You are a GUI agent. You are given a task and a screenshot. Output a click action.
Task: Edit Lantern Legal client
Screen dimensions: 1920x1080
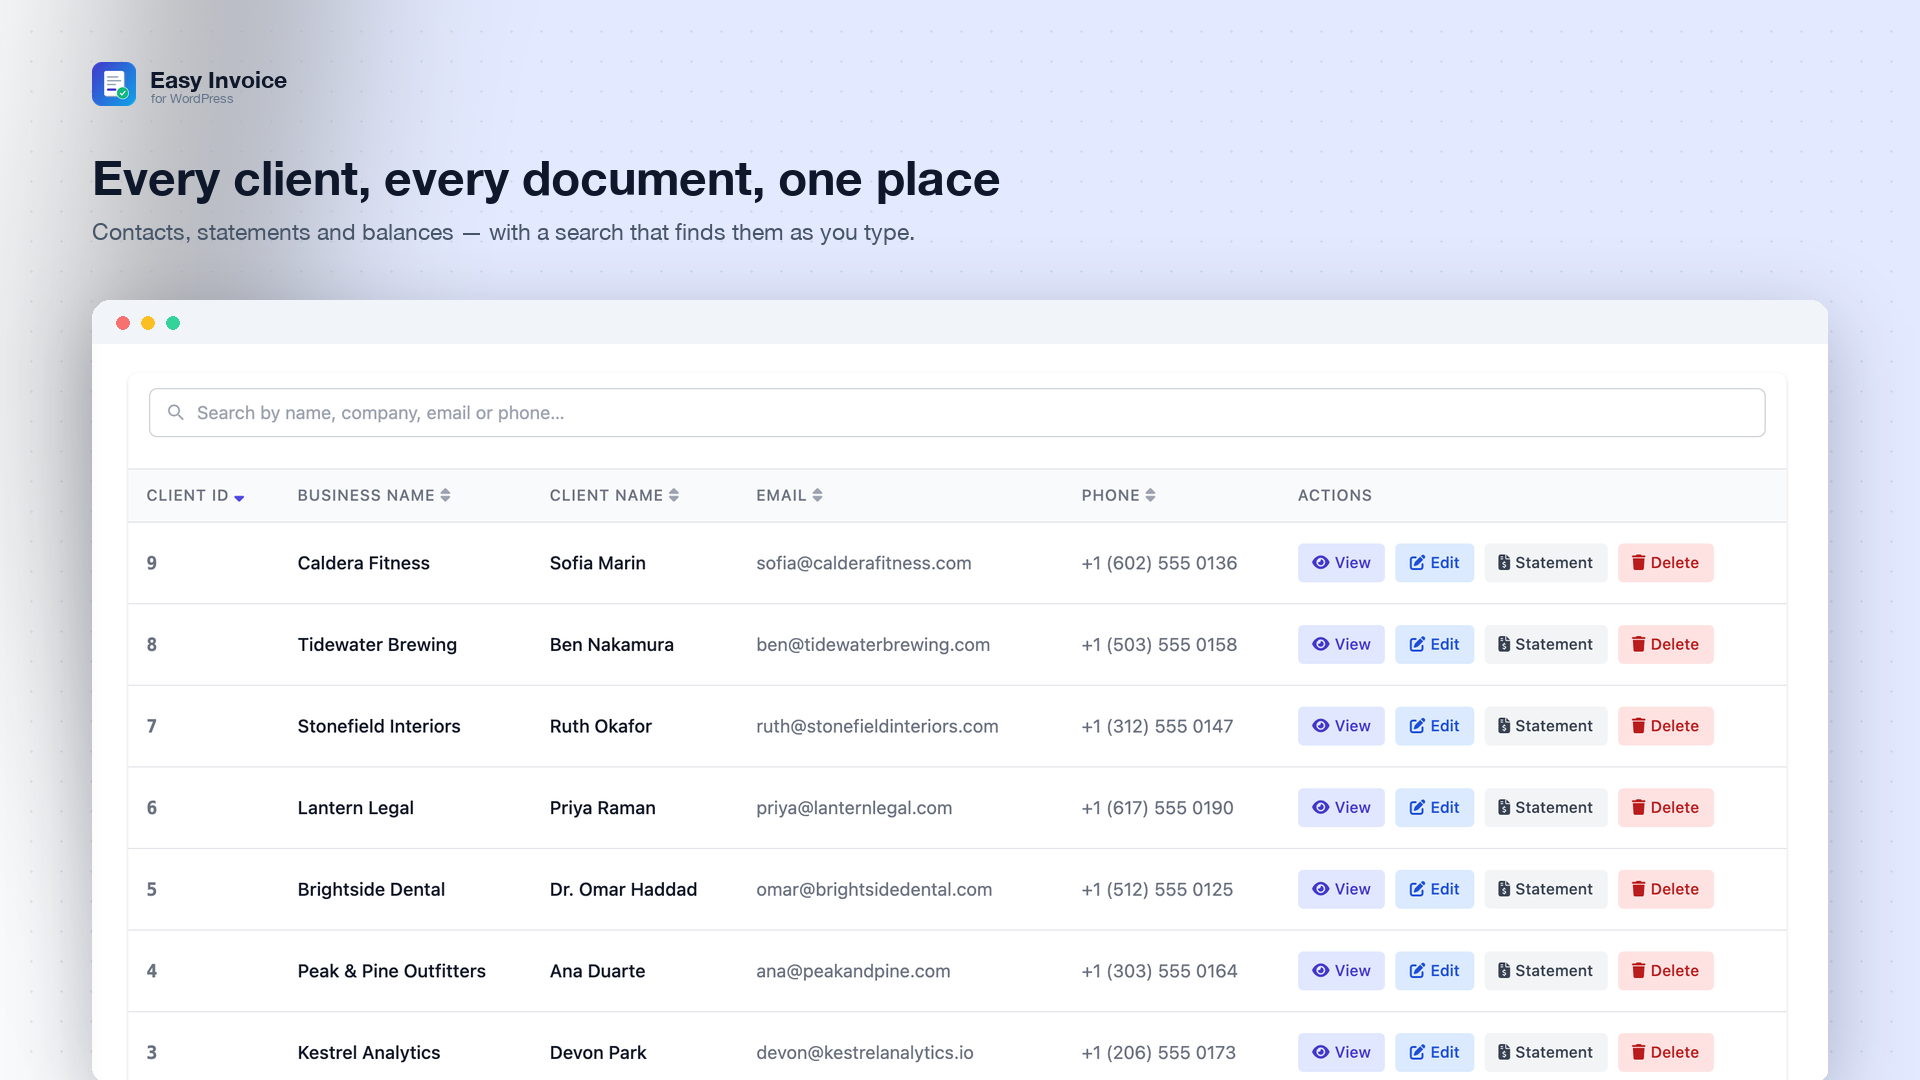point(1434,808)
